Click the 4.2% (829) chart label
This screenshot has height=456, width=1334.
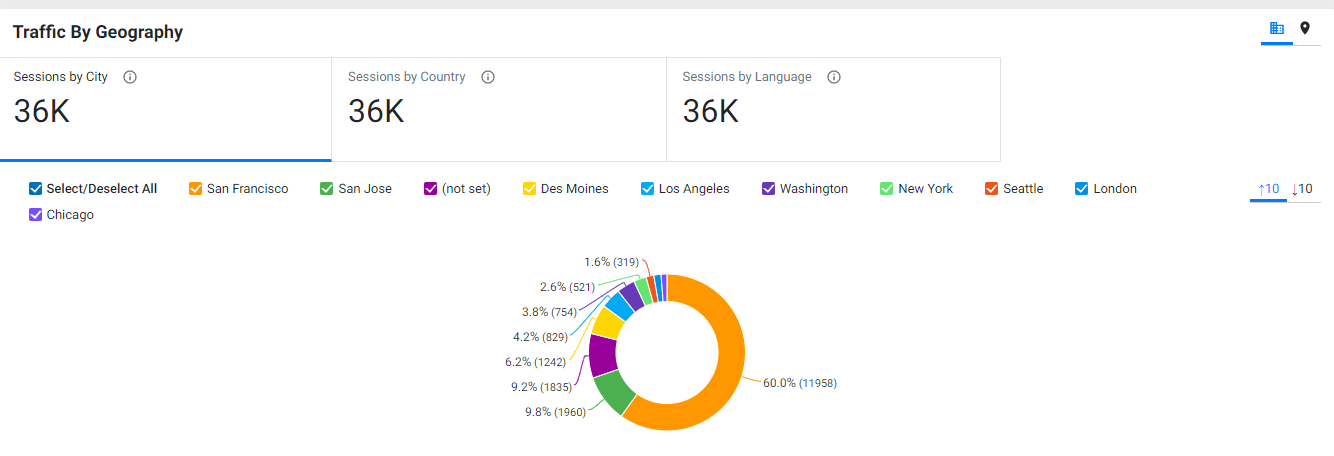[x=540, y=337]
